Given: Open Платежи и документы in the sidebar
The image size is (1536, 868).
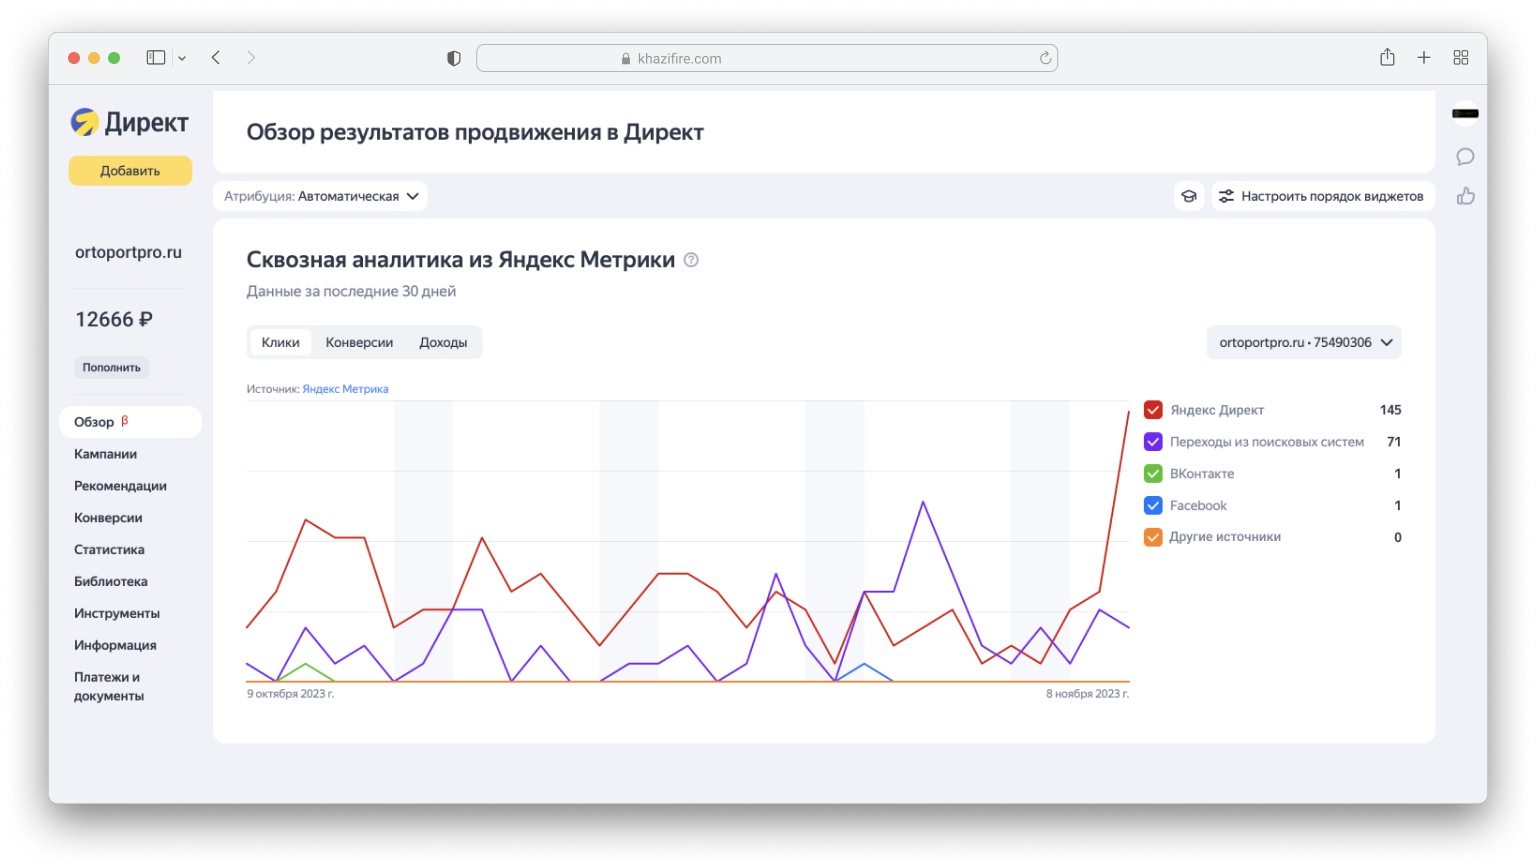Looking at the screenshot, I should pyautogui.click(x=109, y=687).
